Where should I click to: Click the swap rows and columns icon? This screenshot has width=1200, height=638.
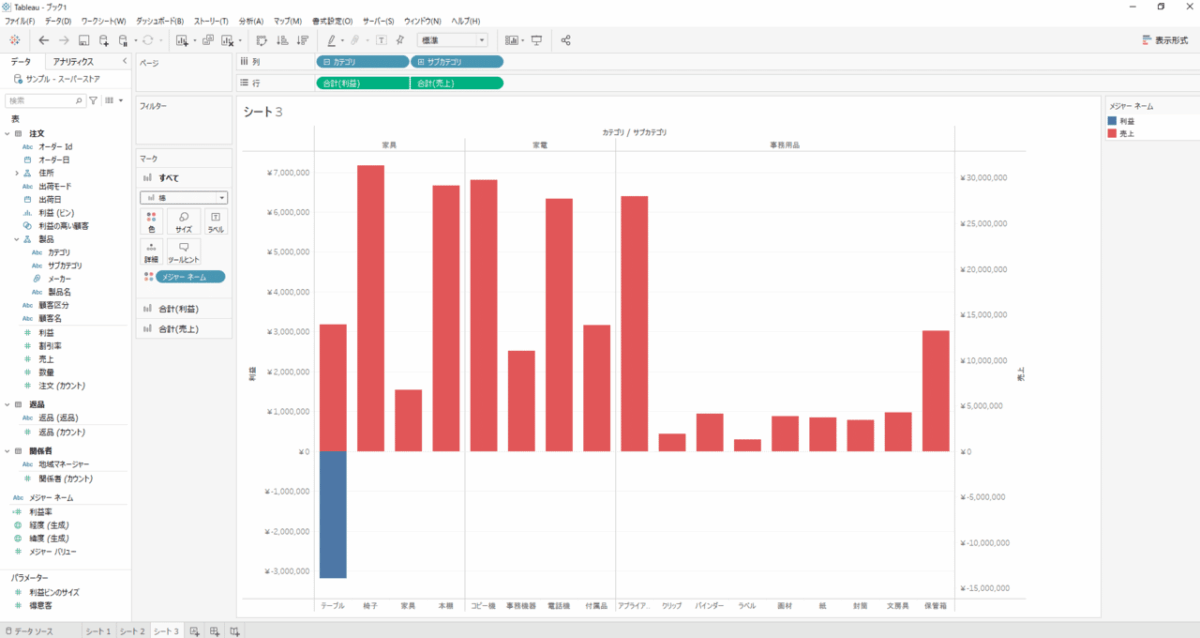click(261, 40)
